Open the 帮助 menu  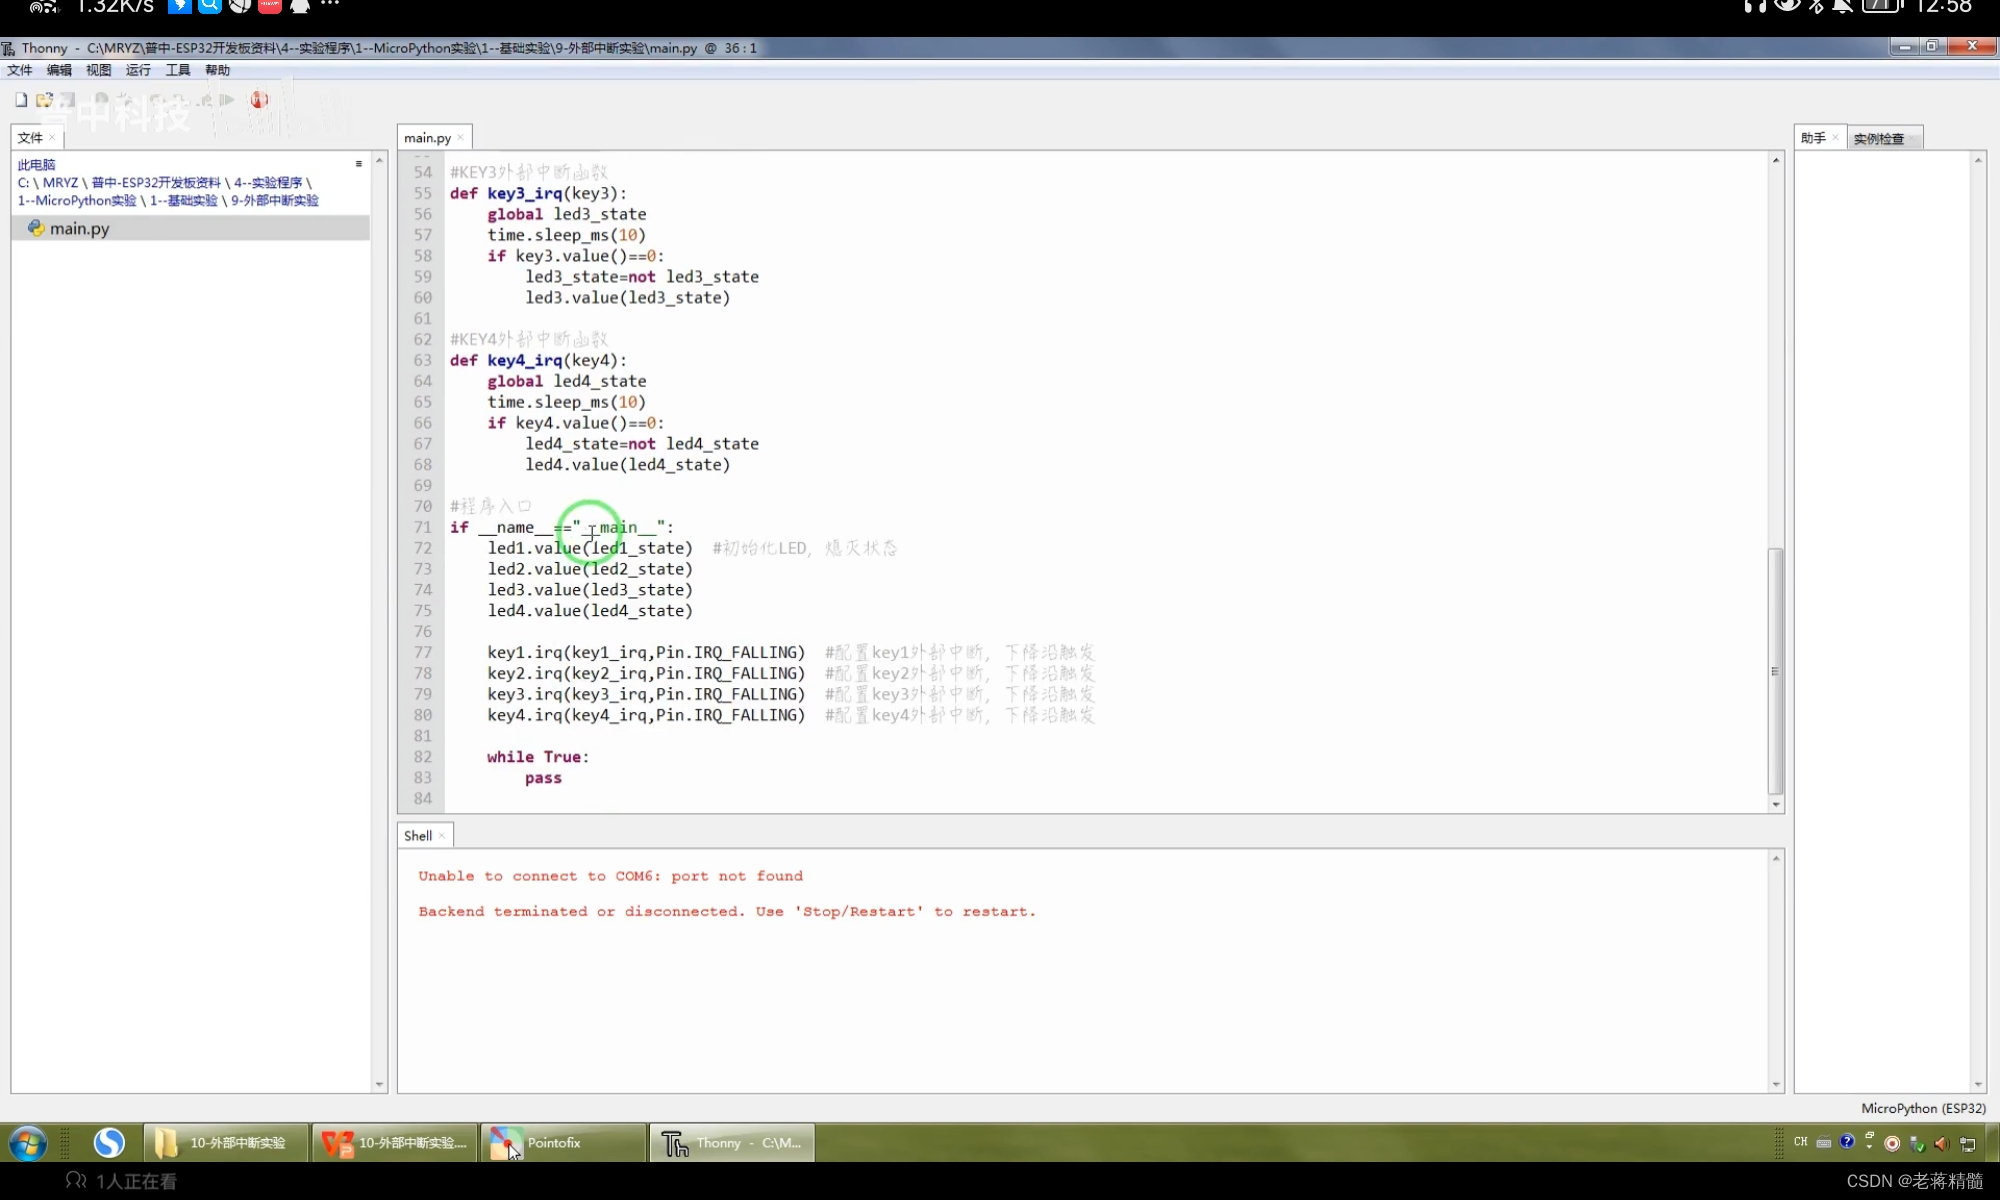pos(217,70)
